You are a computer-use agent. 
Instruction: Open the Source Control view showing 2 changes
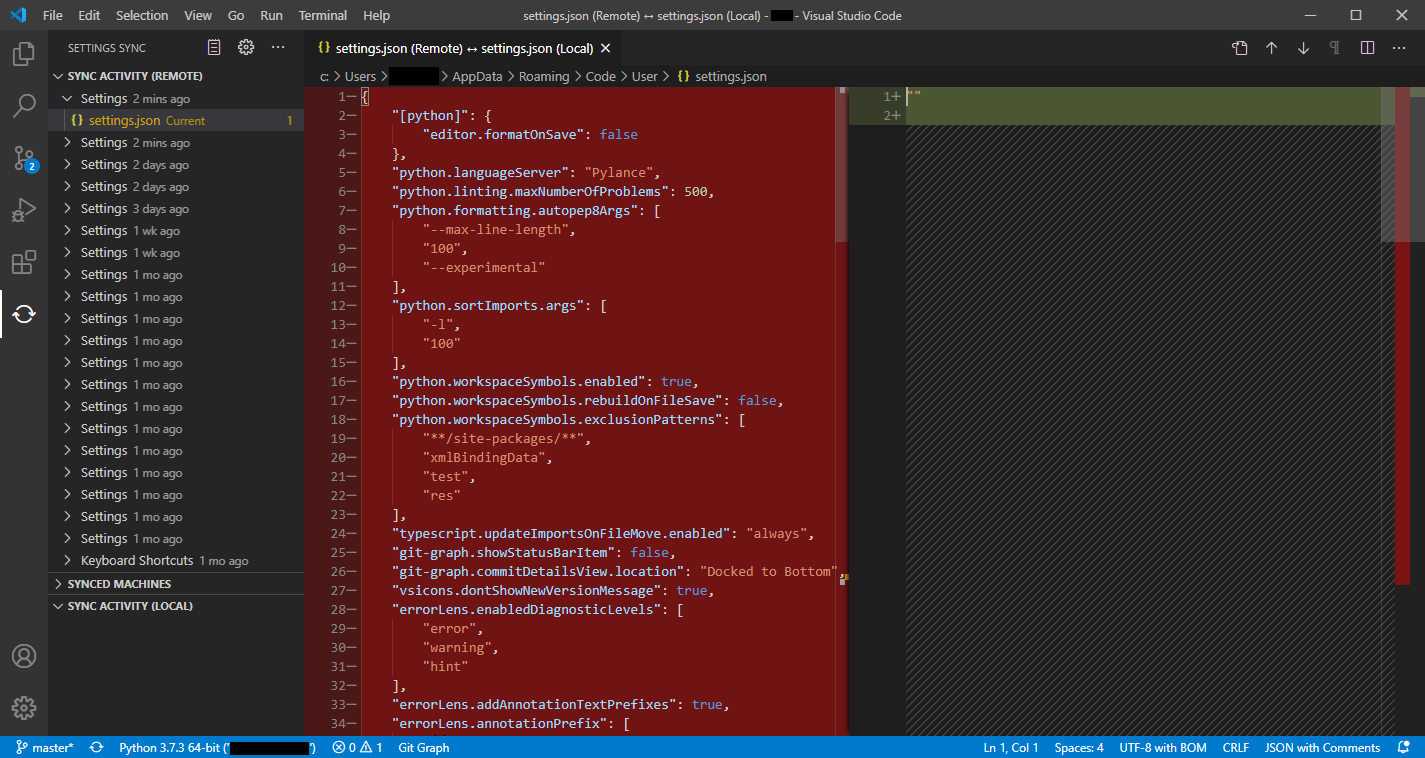[23, 158]
